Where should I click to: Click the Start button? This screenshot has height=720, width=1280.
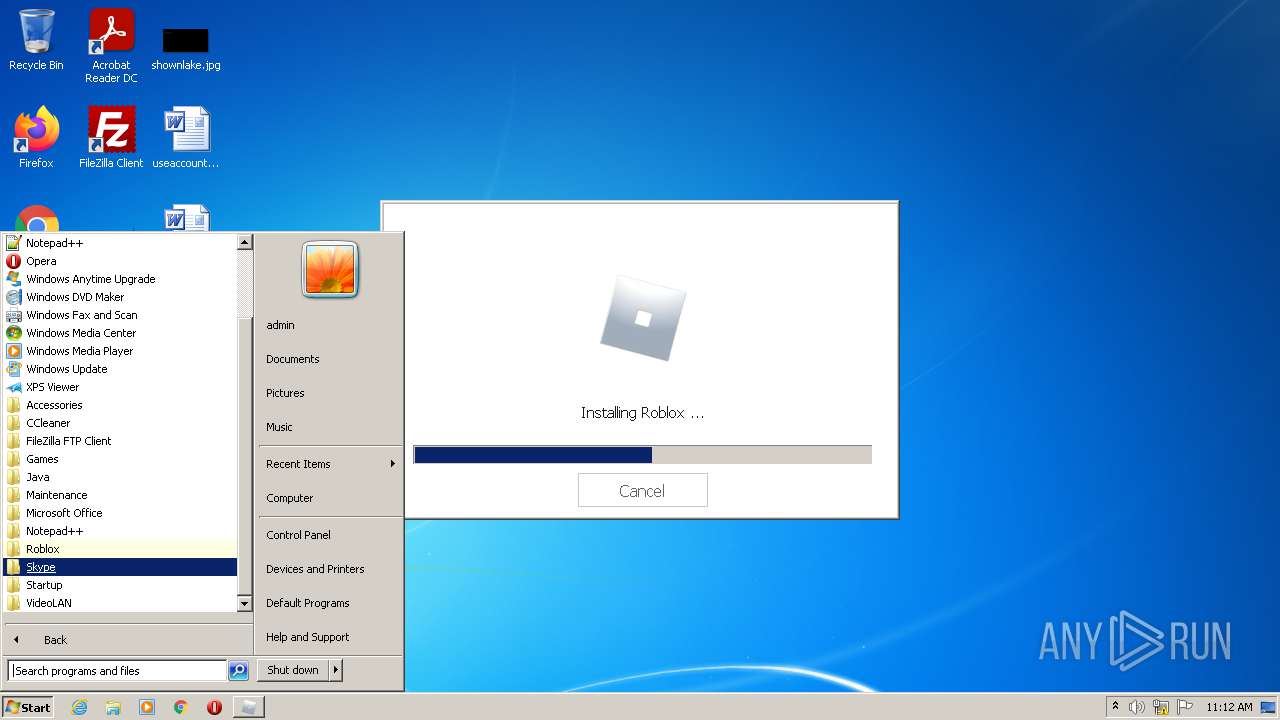28,707
